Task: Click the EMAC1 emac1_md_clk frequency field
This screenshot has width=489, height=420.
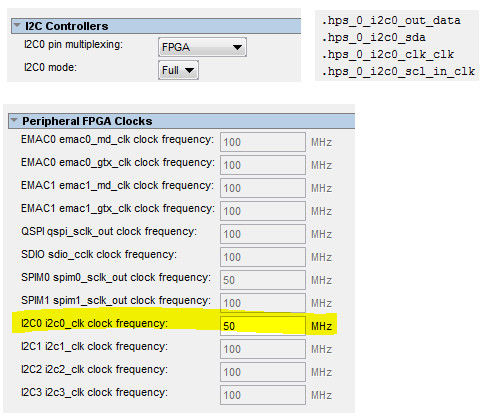Action: [263, 188]
